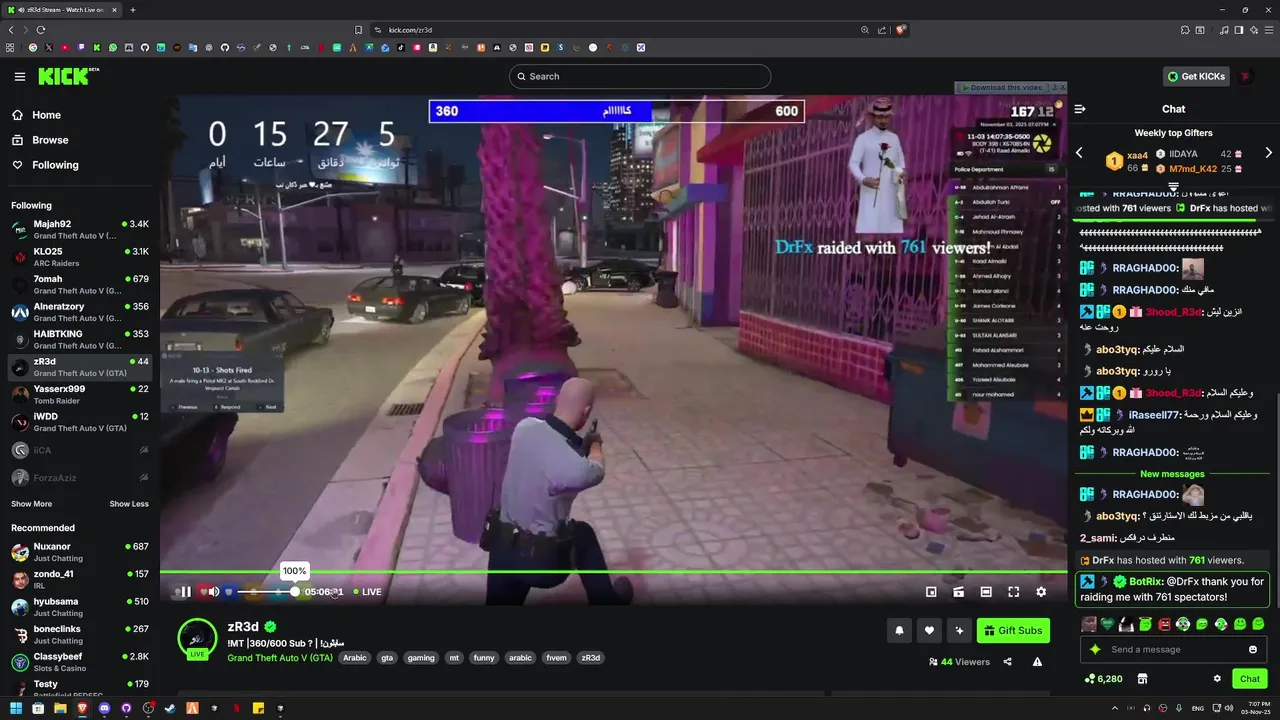The height and width of the screenshot is (720, 1280).
Task: Click Show Less in following list
Action: (x=129, y=504)
